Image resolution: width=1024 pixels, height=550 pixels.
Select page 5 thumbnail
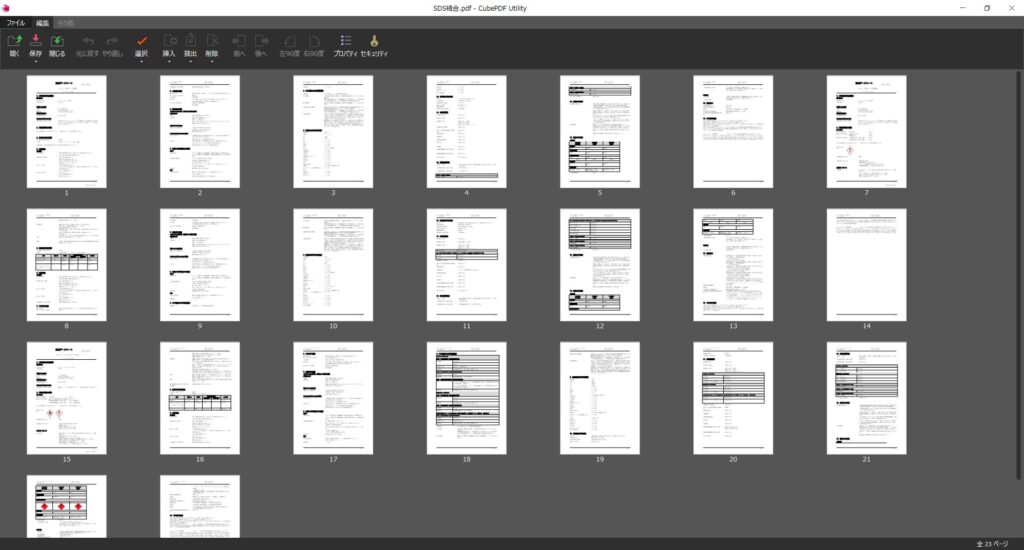point(599,131)
